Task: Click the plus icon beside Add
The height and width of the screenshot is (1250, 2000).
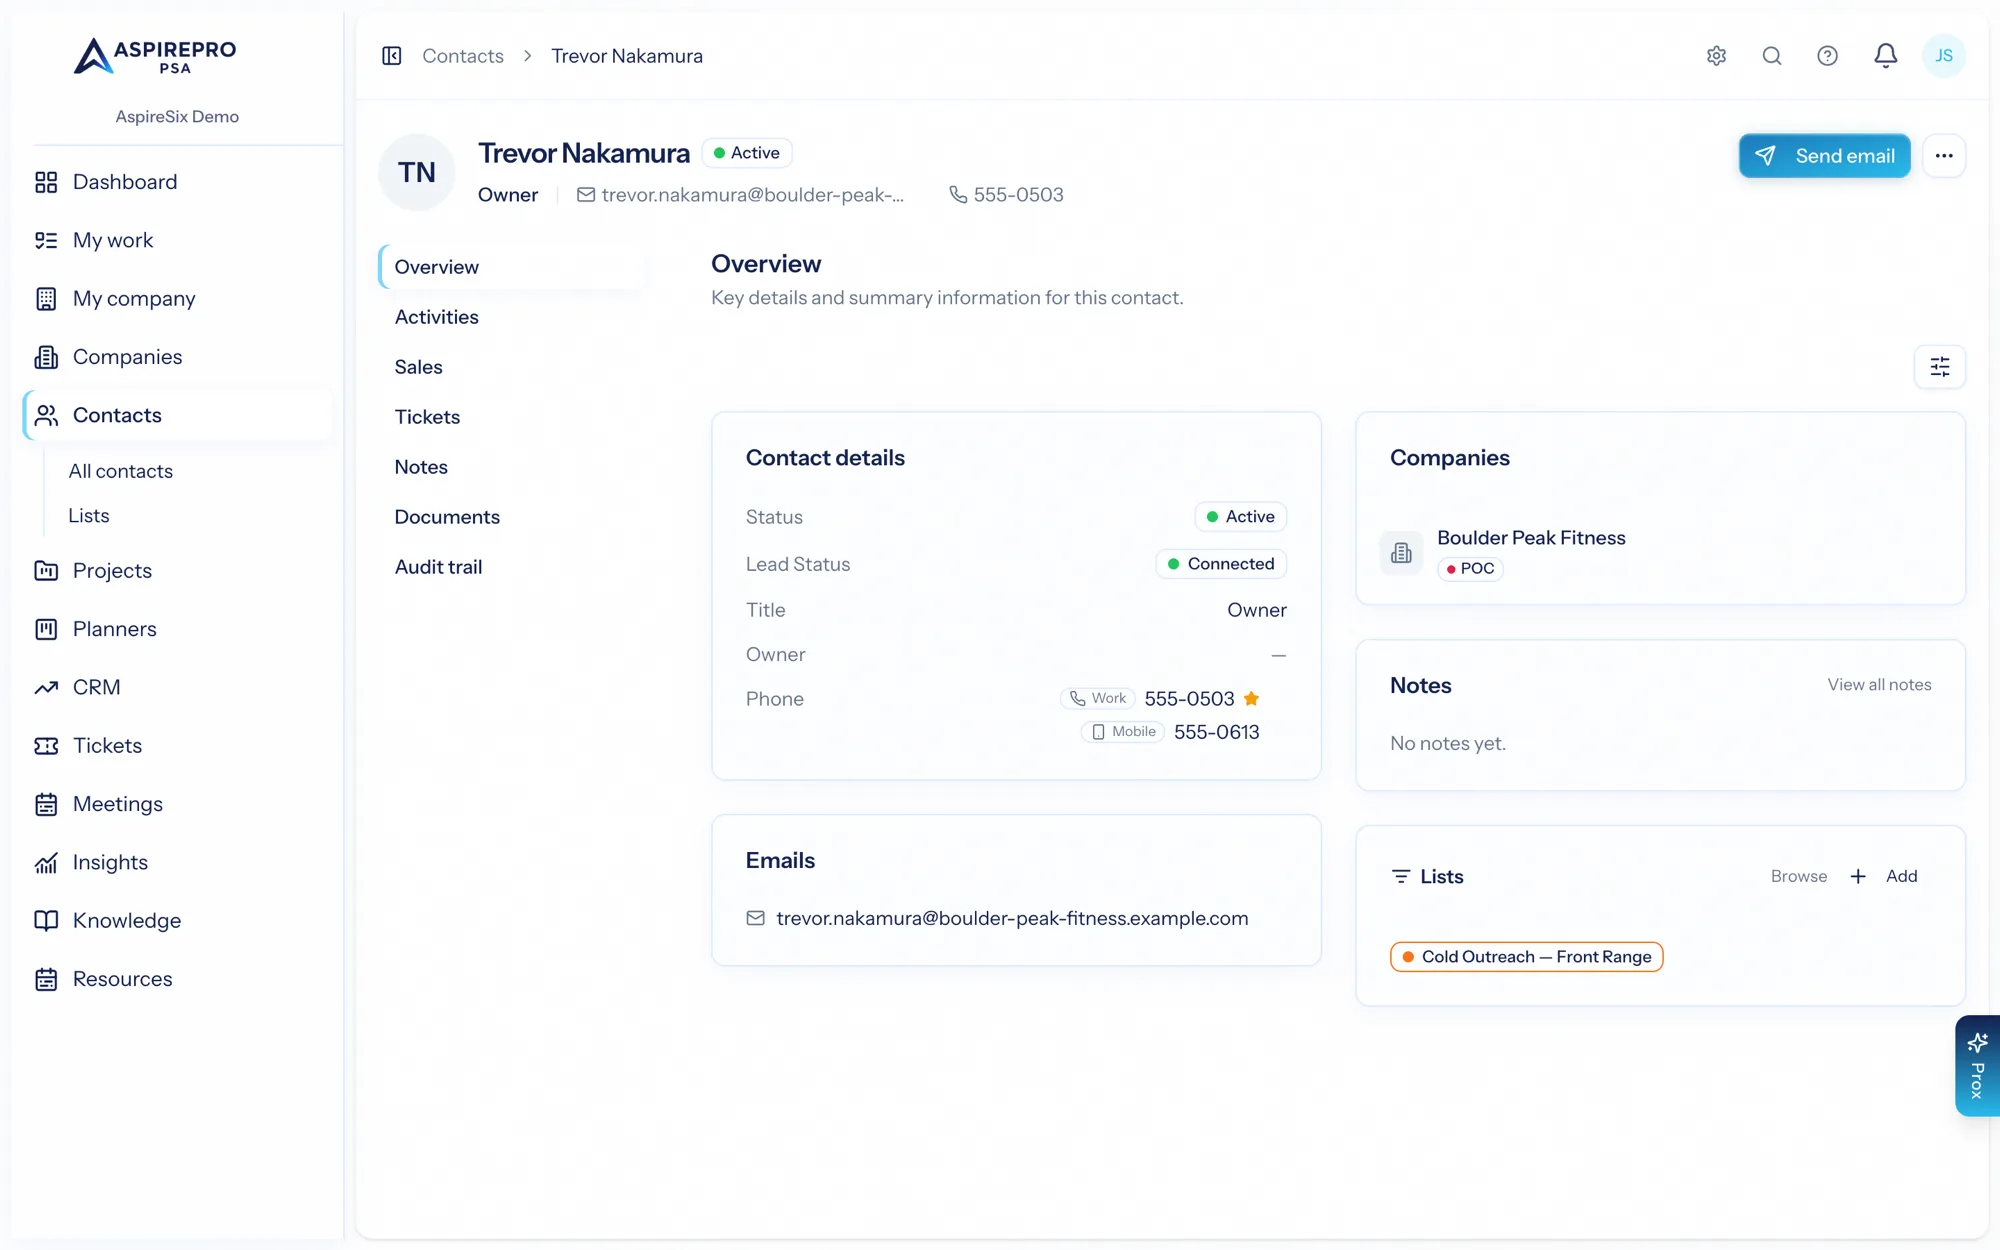Action: coord(1858,877)
